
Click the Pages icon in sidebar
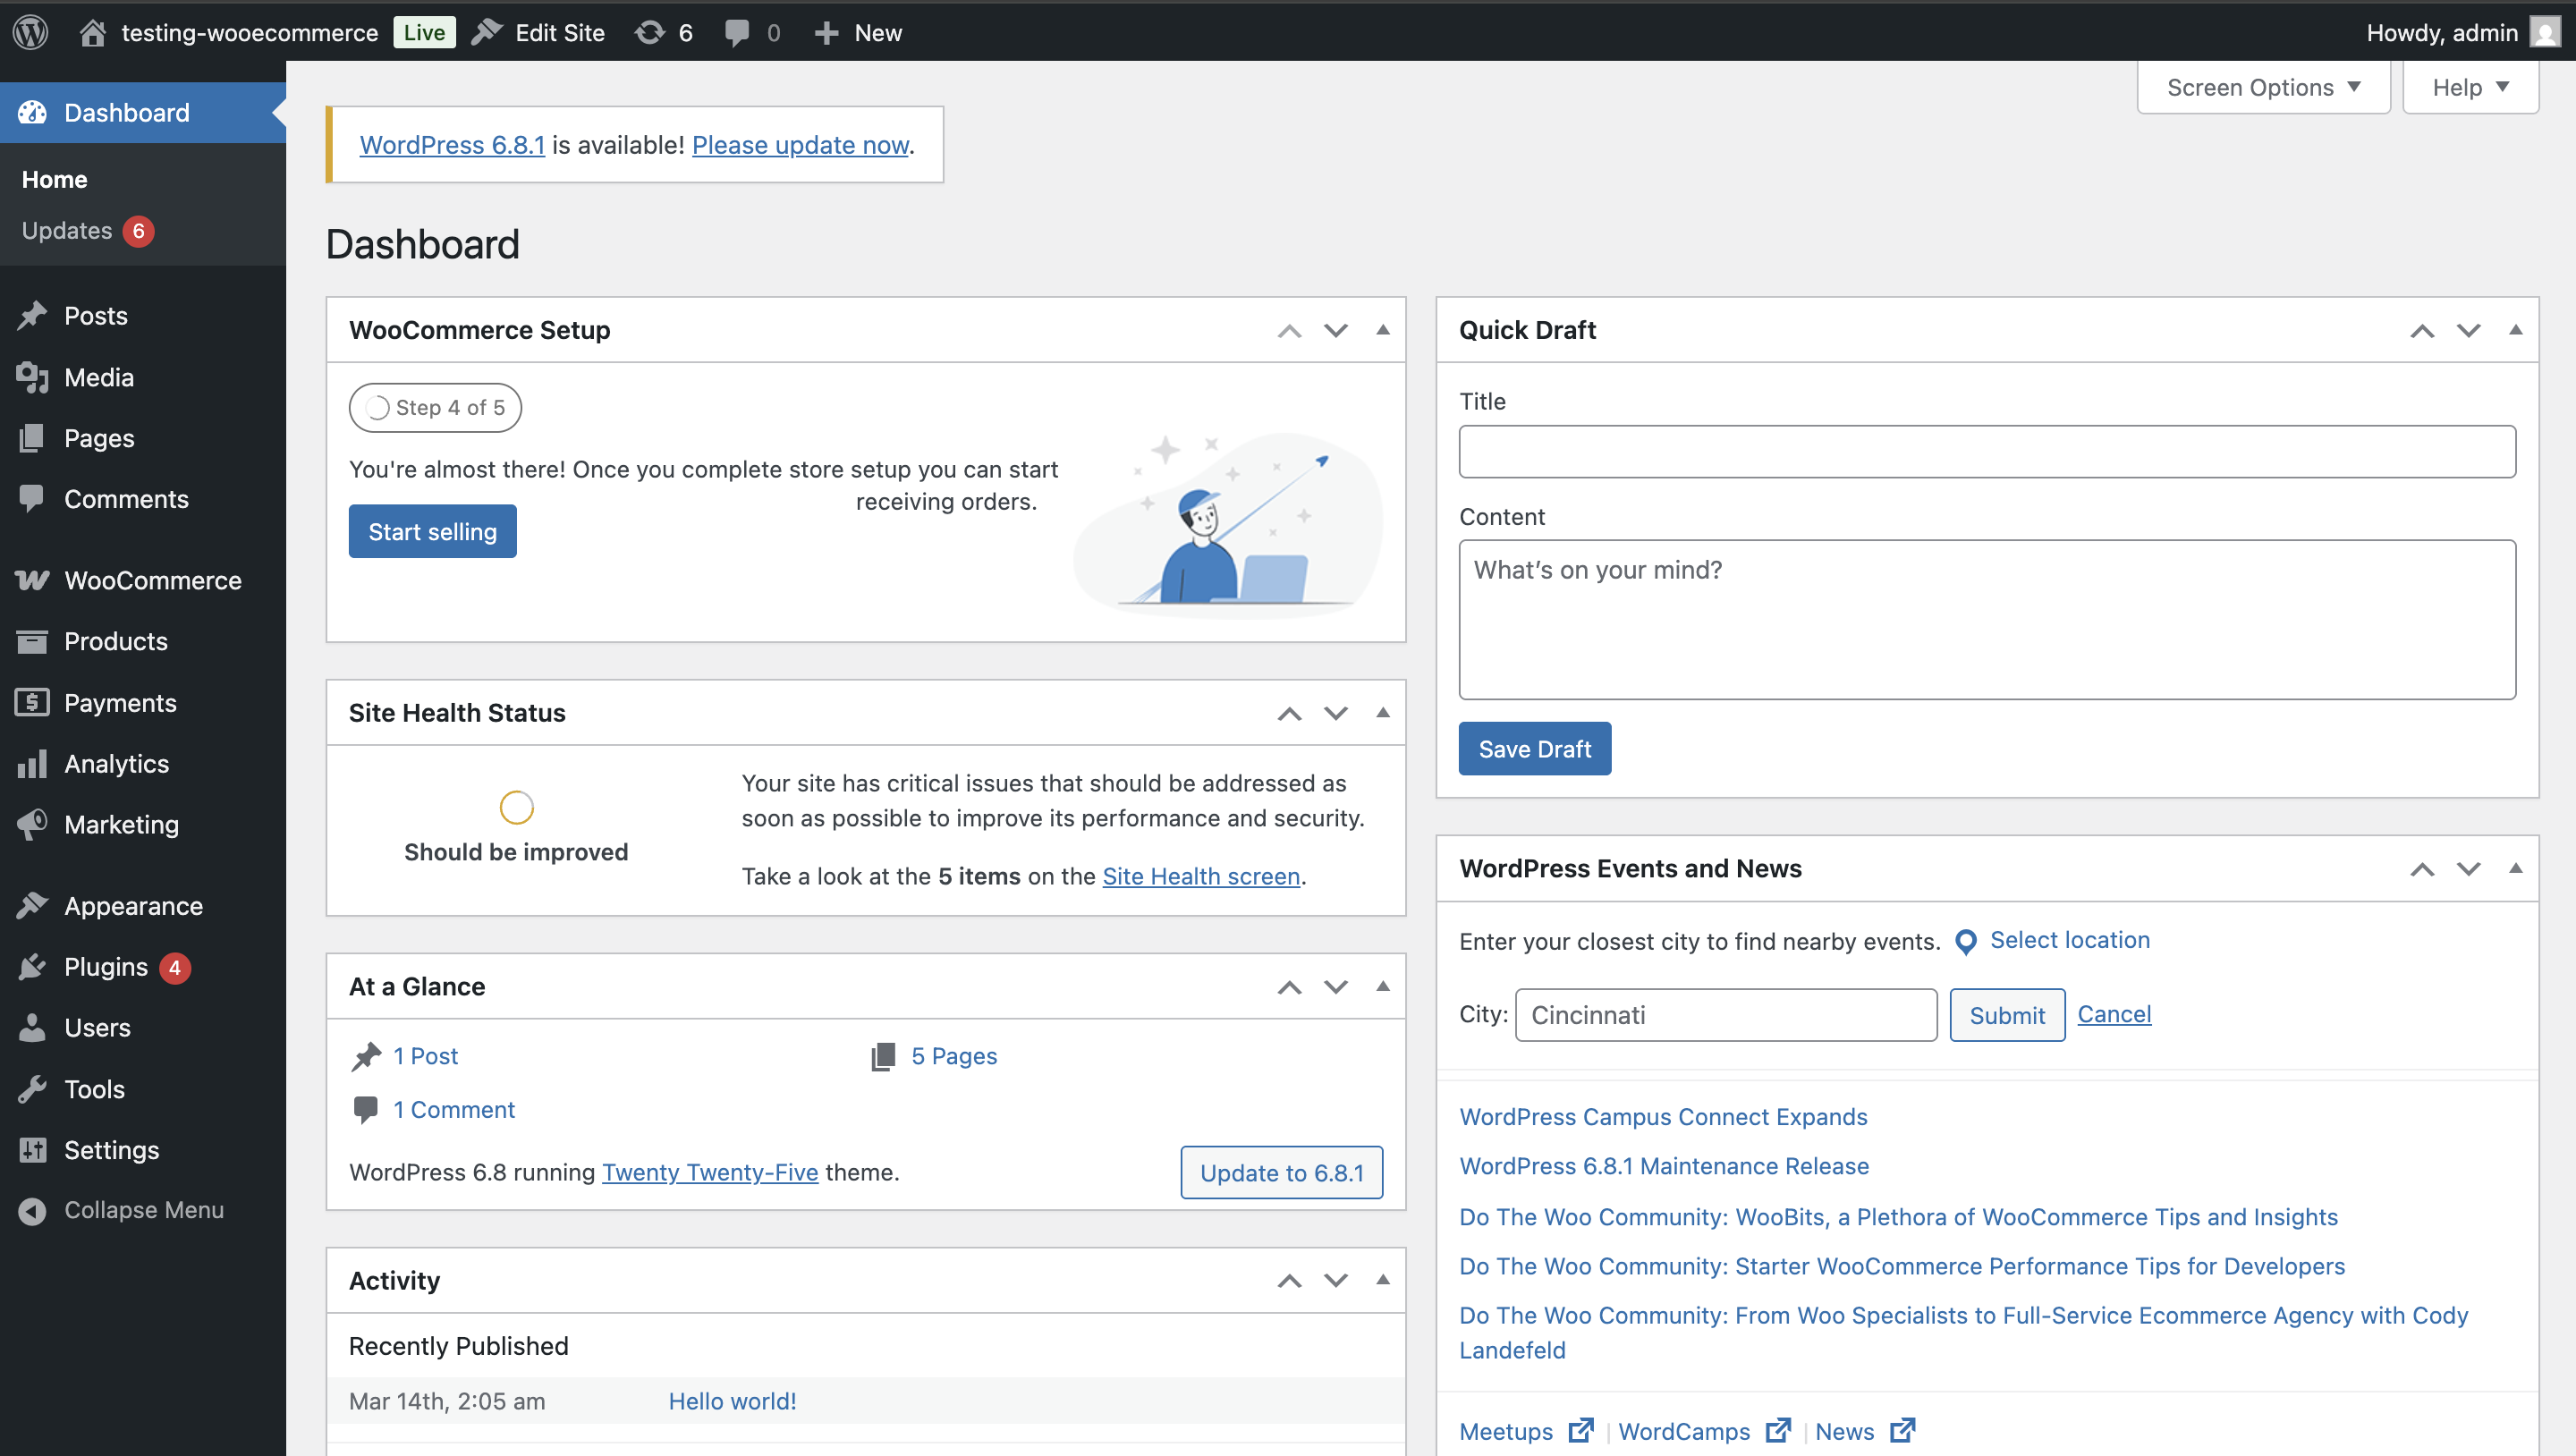point(32,438)
